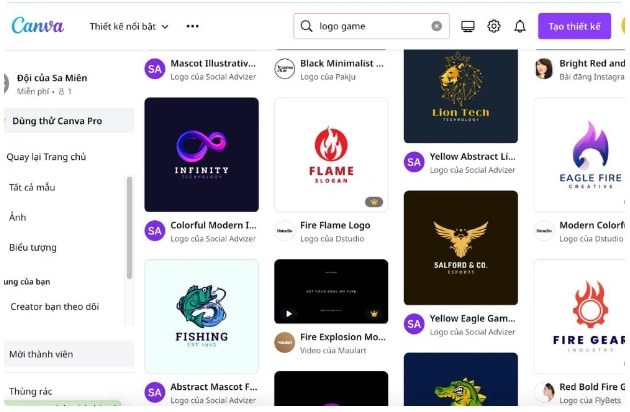Open Thùng rác in the sidebar
Viewport: 630px width, 412px height.
tap(31, 391)
